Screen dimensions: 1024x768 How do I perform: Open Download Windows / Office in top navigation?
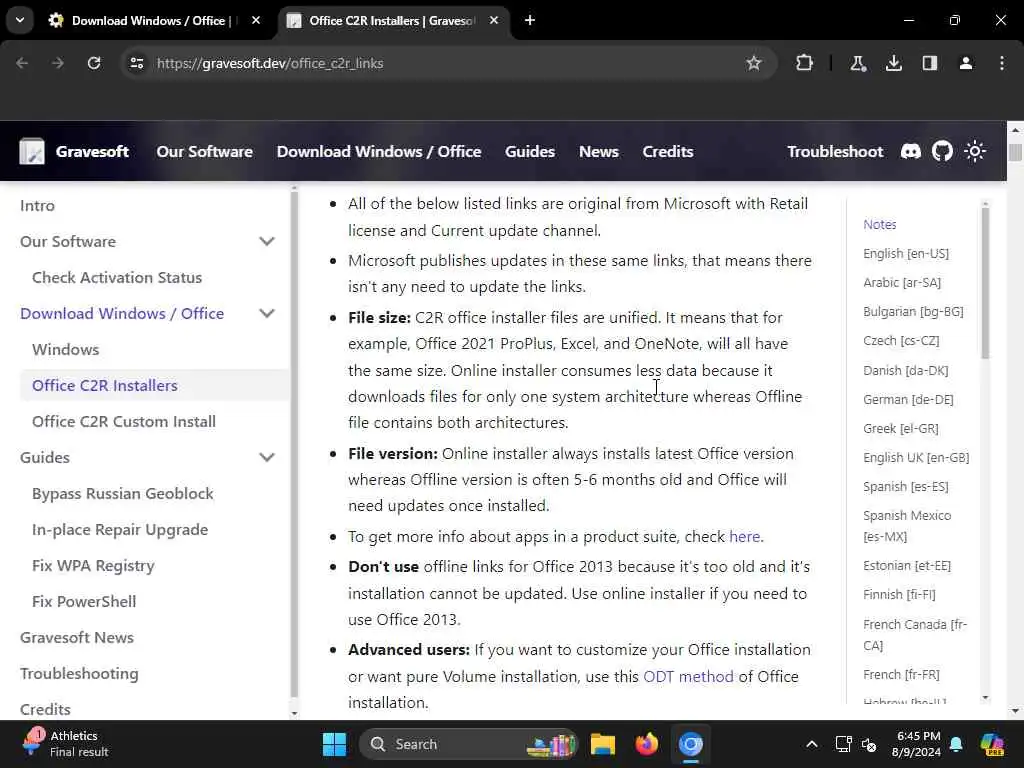[x=379, y=152]
